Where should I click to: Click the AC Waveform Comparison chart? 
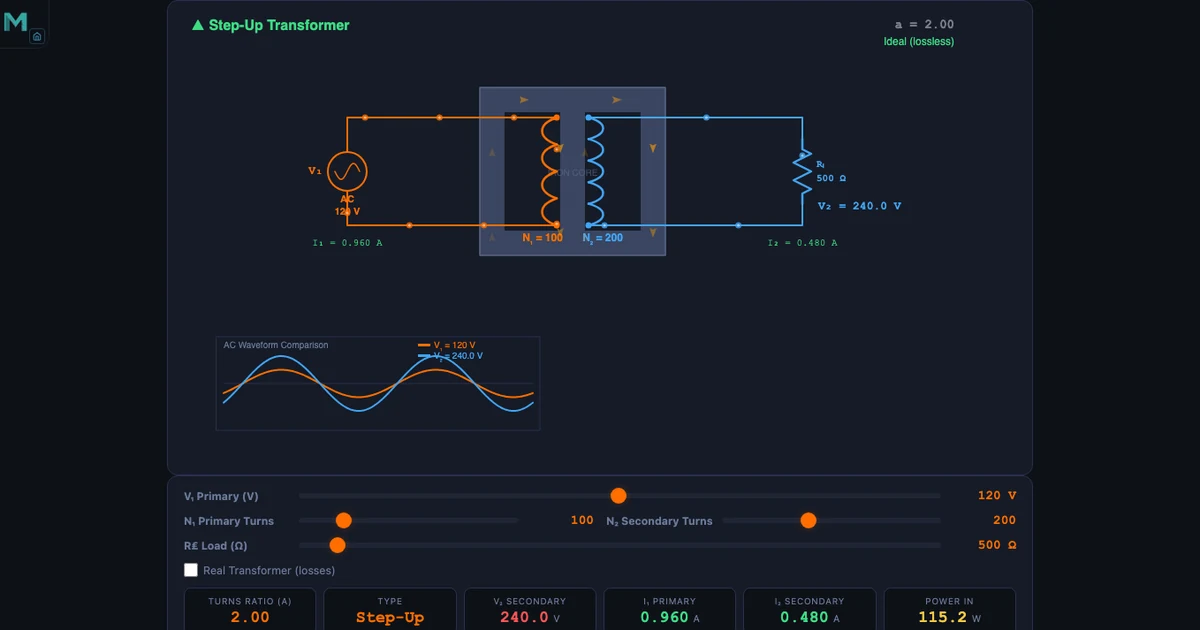click(x=378, y=383)
